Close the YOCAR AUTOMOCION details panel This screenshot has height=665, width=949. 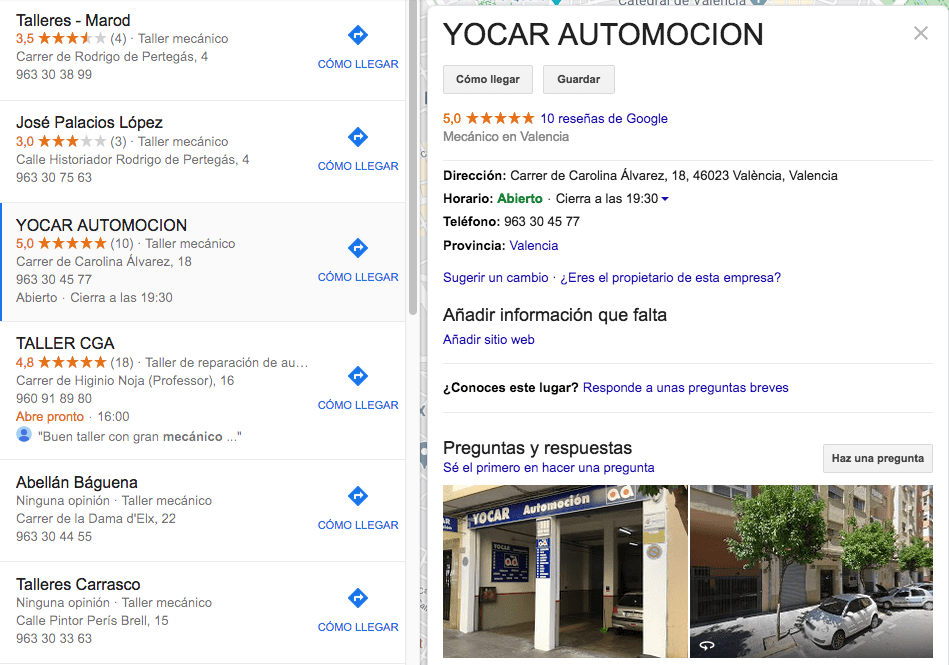pyautogui.click(x=921, y=33)
